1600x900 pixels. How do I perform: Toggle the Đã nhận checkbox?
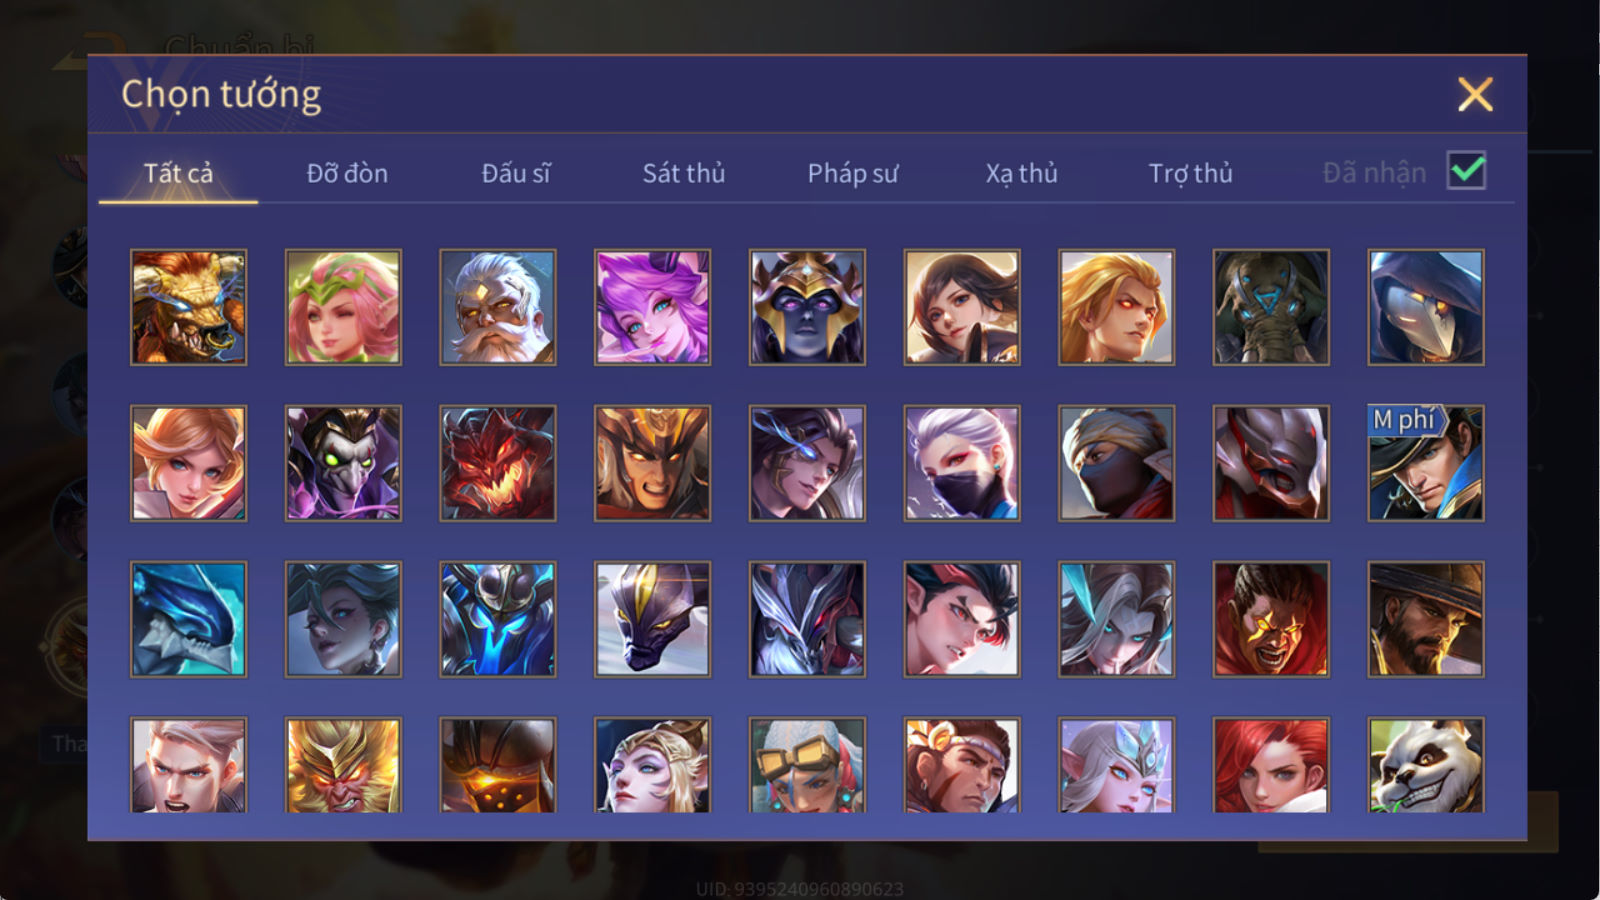(x=1467, y=171)
